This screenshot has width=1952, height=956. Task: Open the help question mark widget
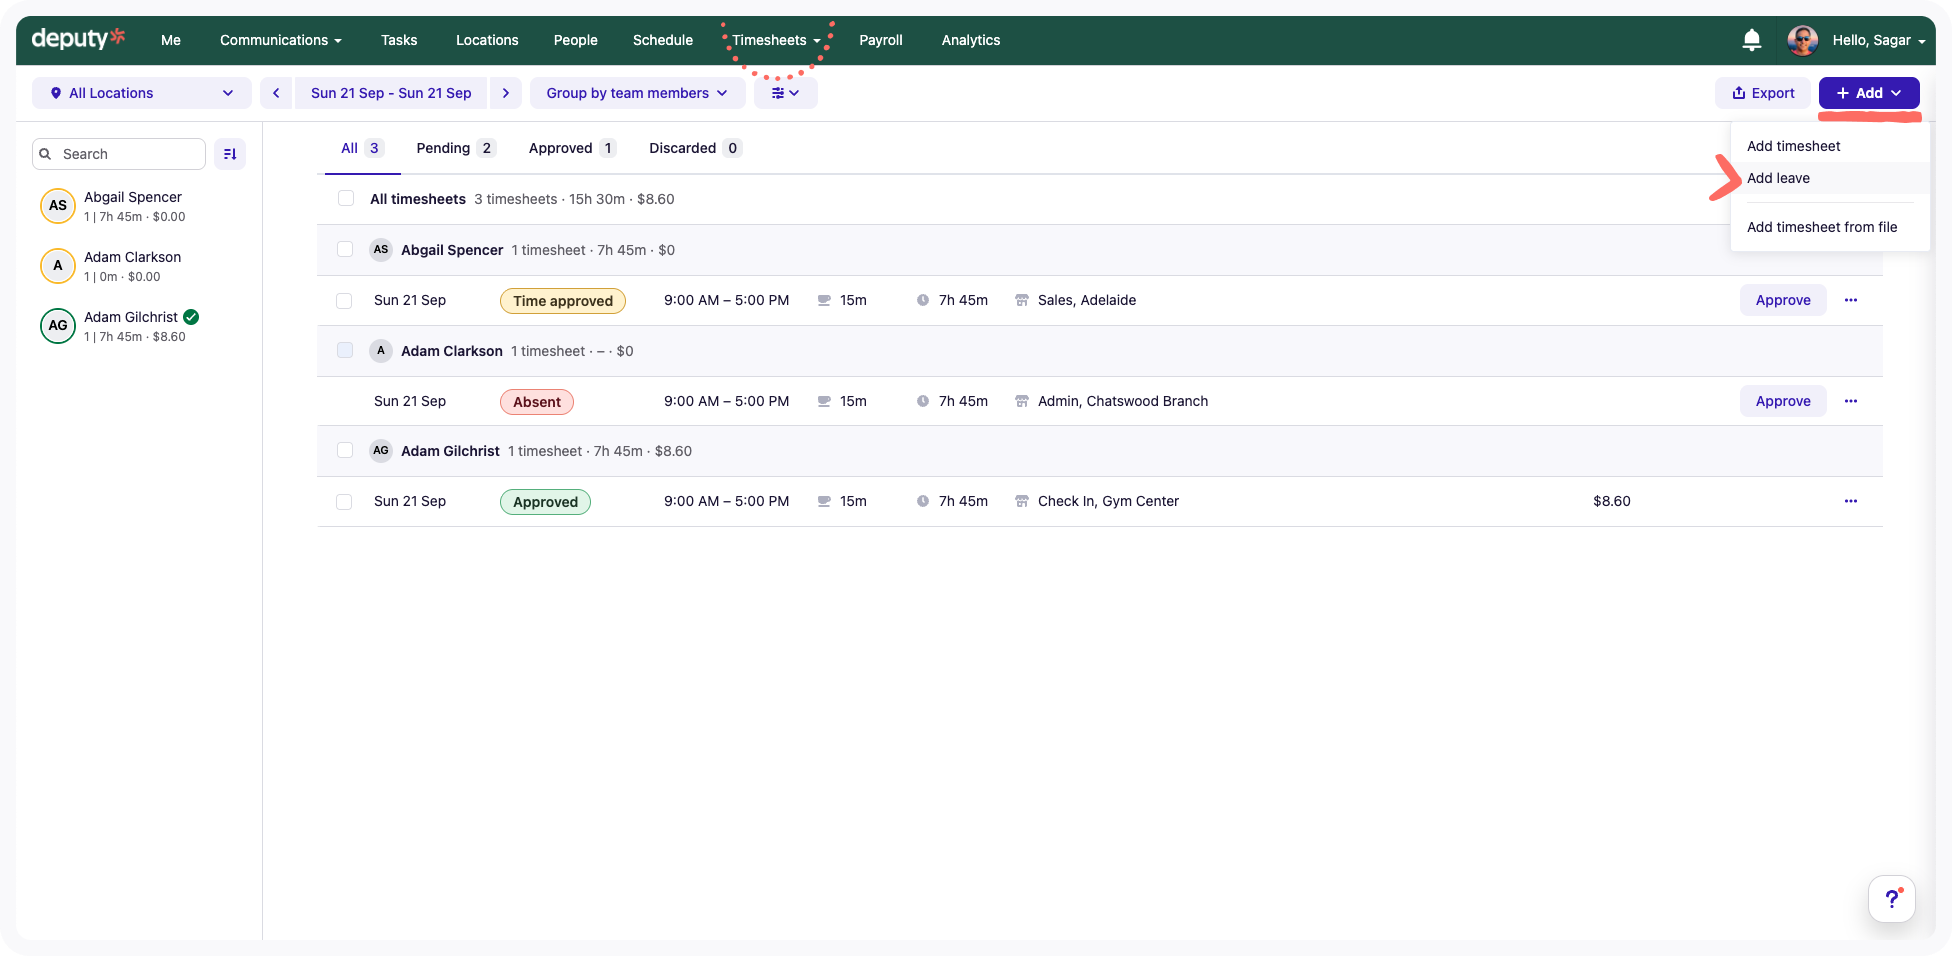pos(1891,898)
